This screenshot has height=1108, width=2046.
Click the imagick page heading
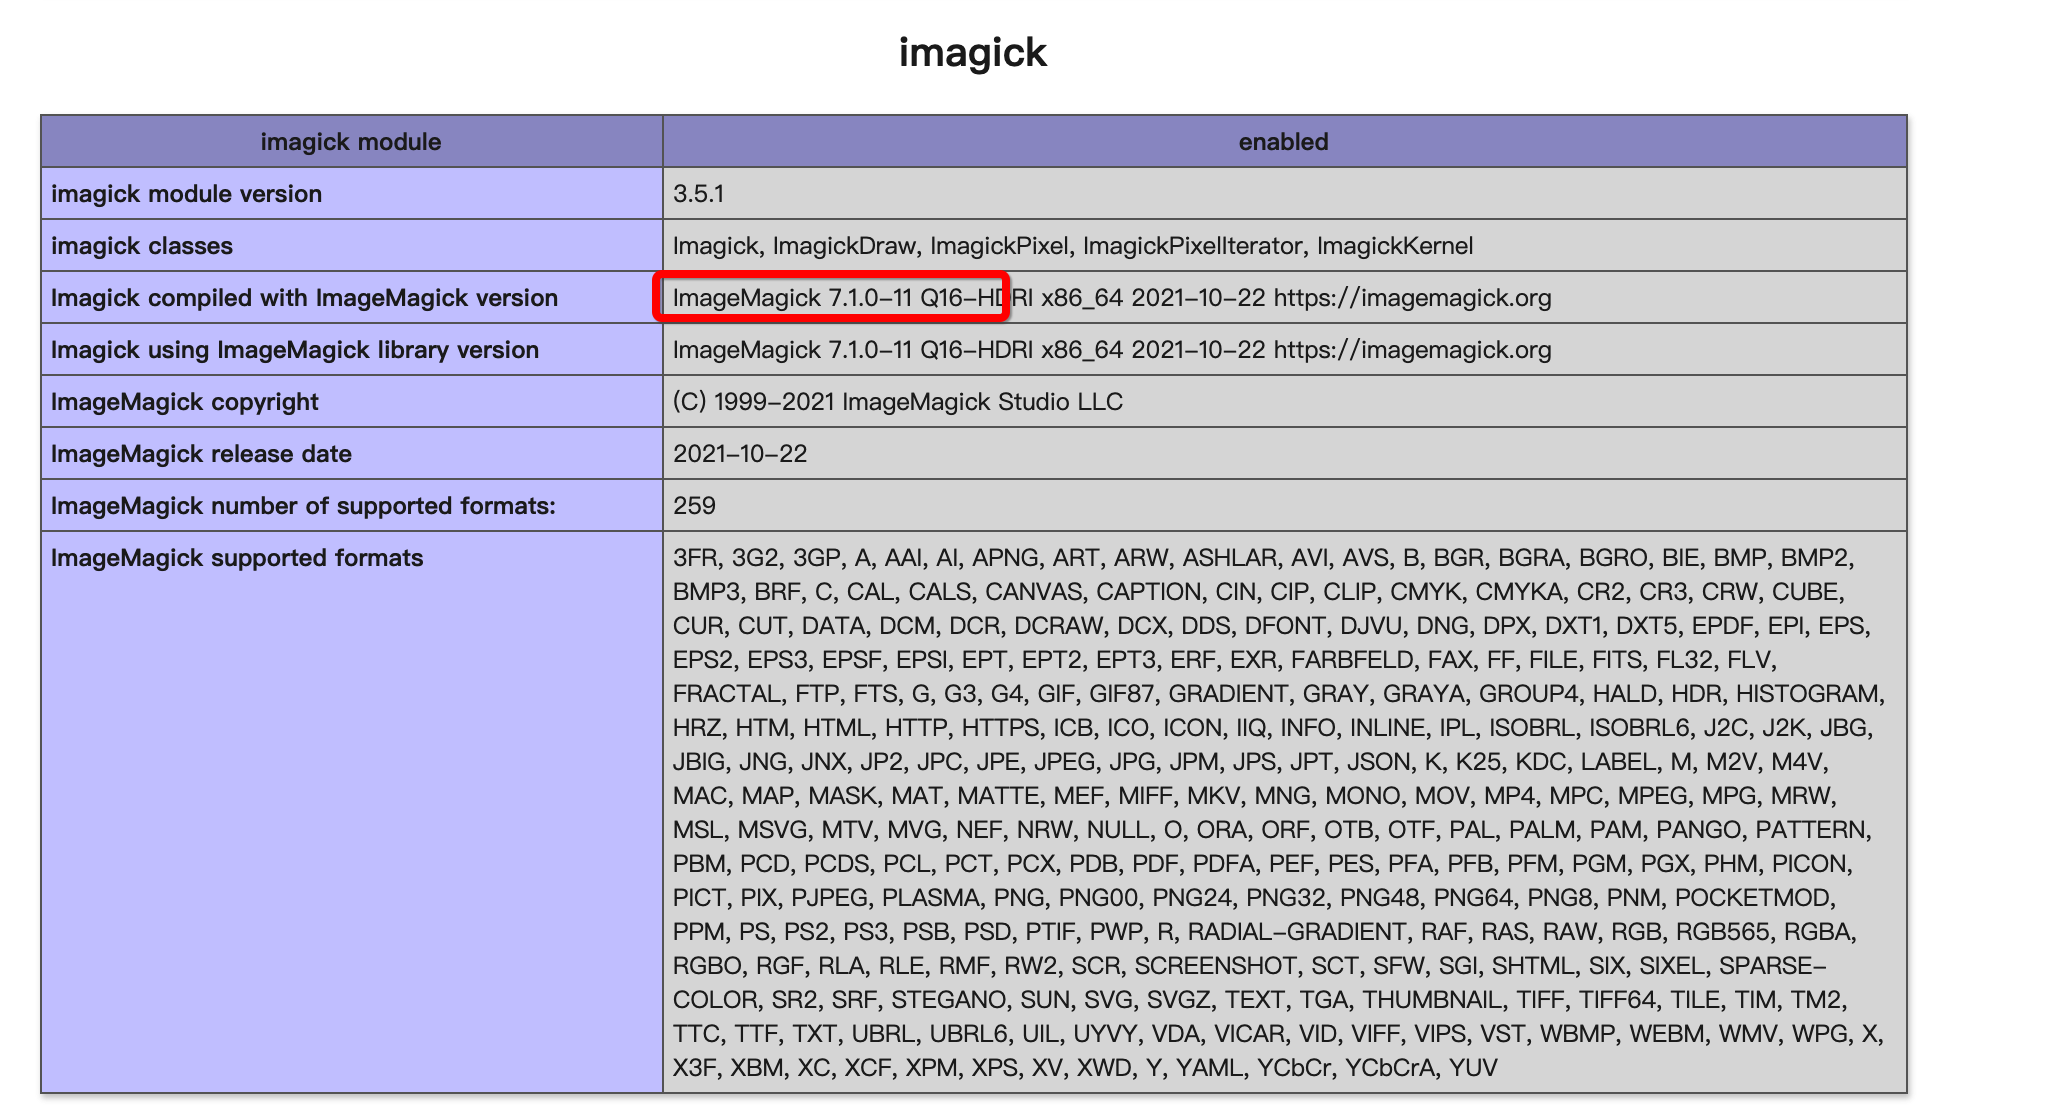972,52
